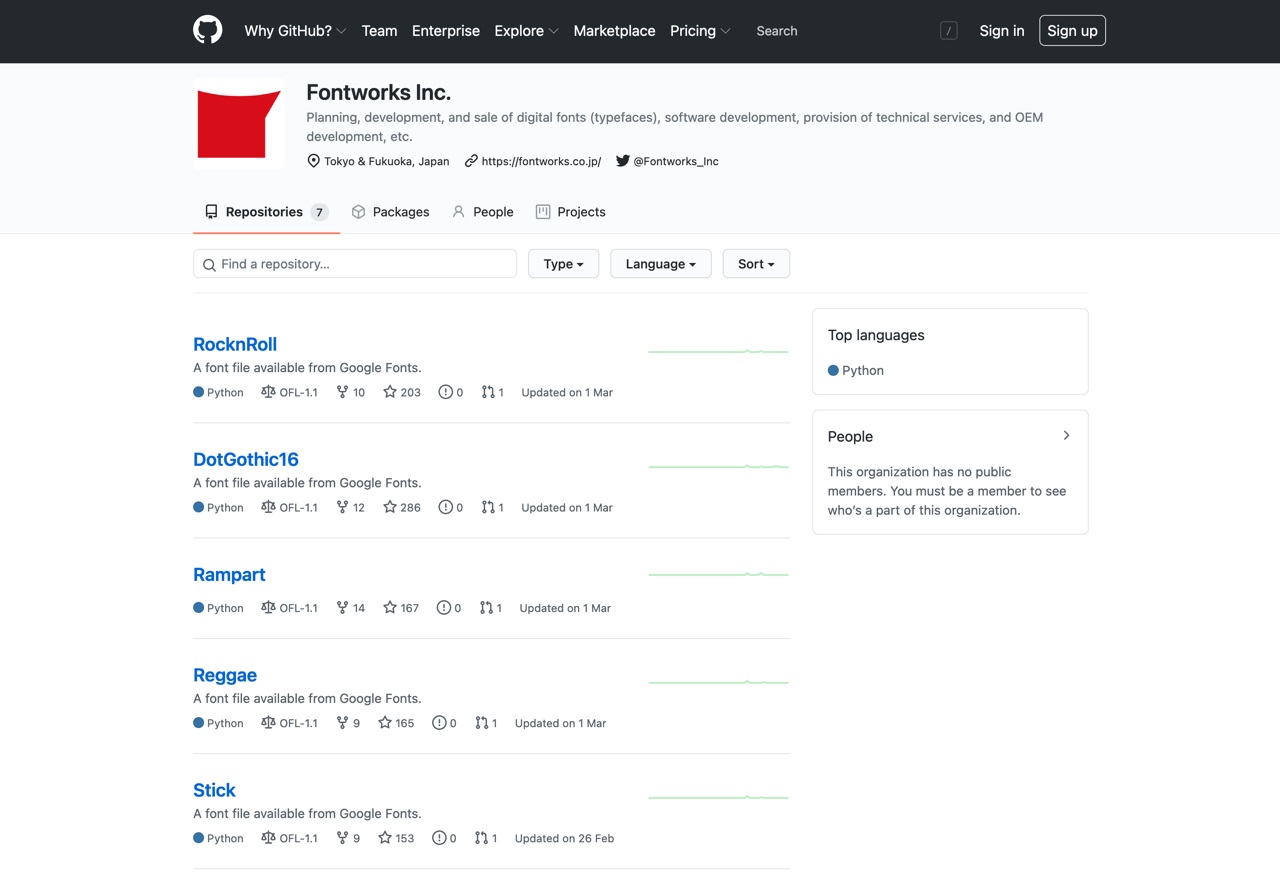The height and width of the screenshot is (896, 1280).
Task: Click the GitHub octocat logo
Action: coord(208,30)
